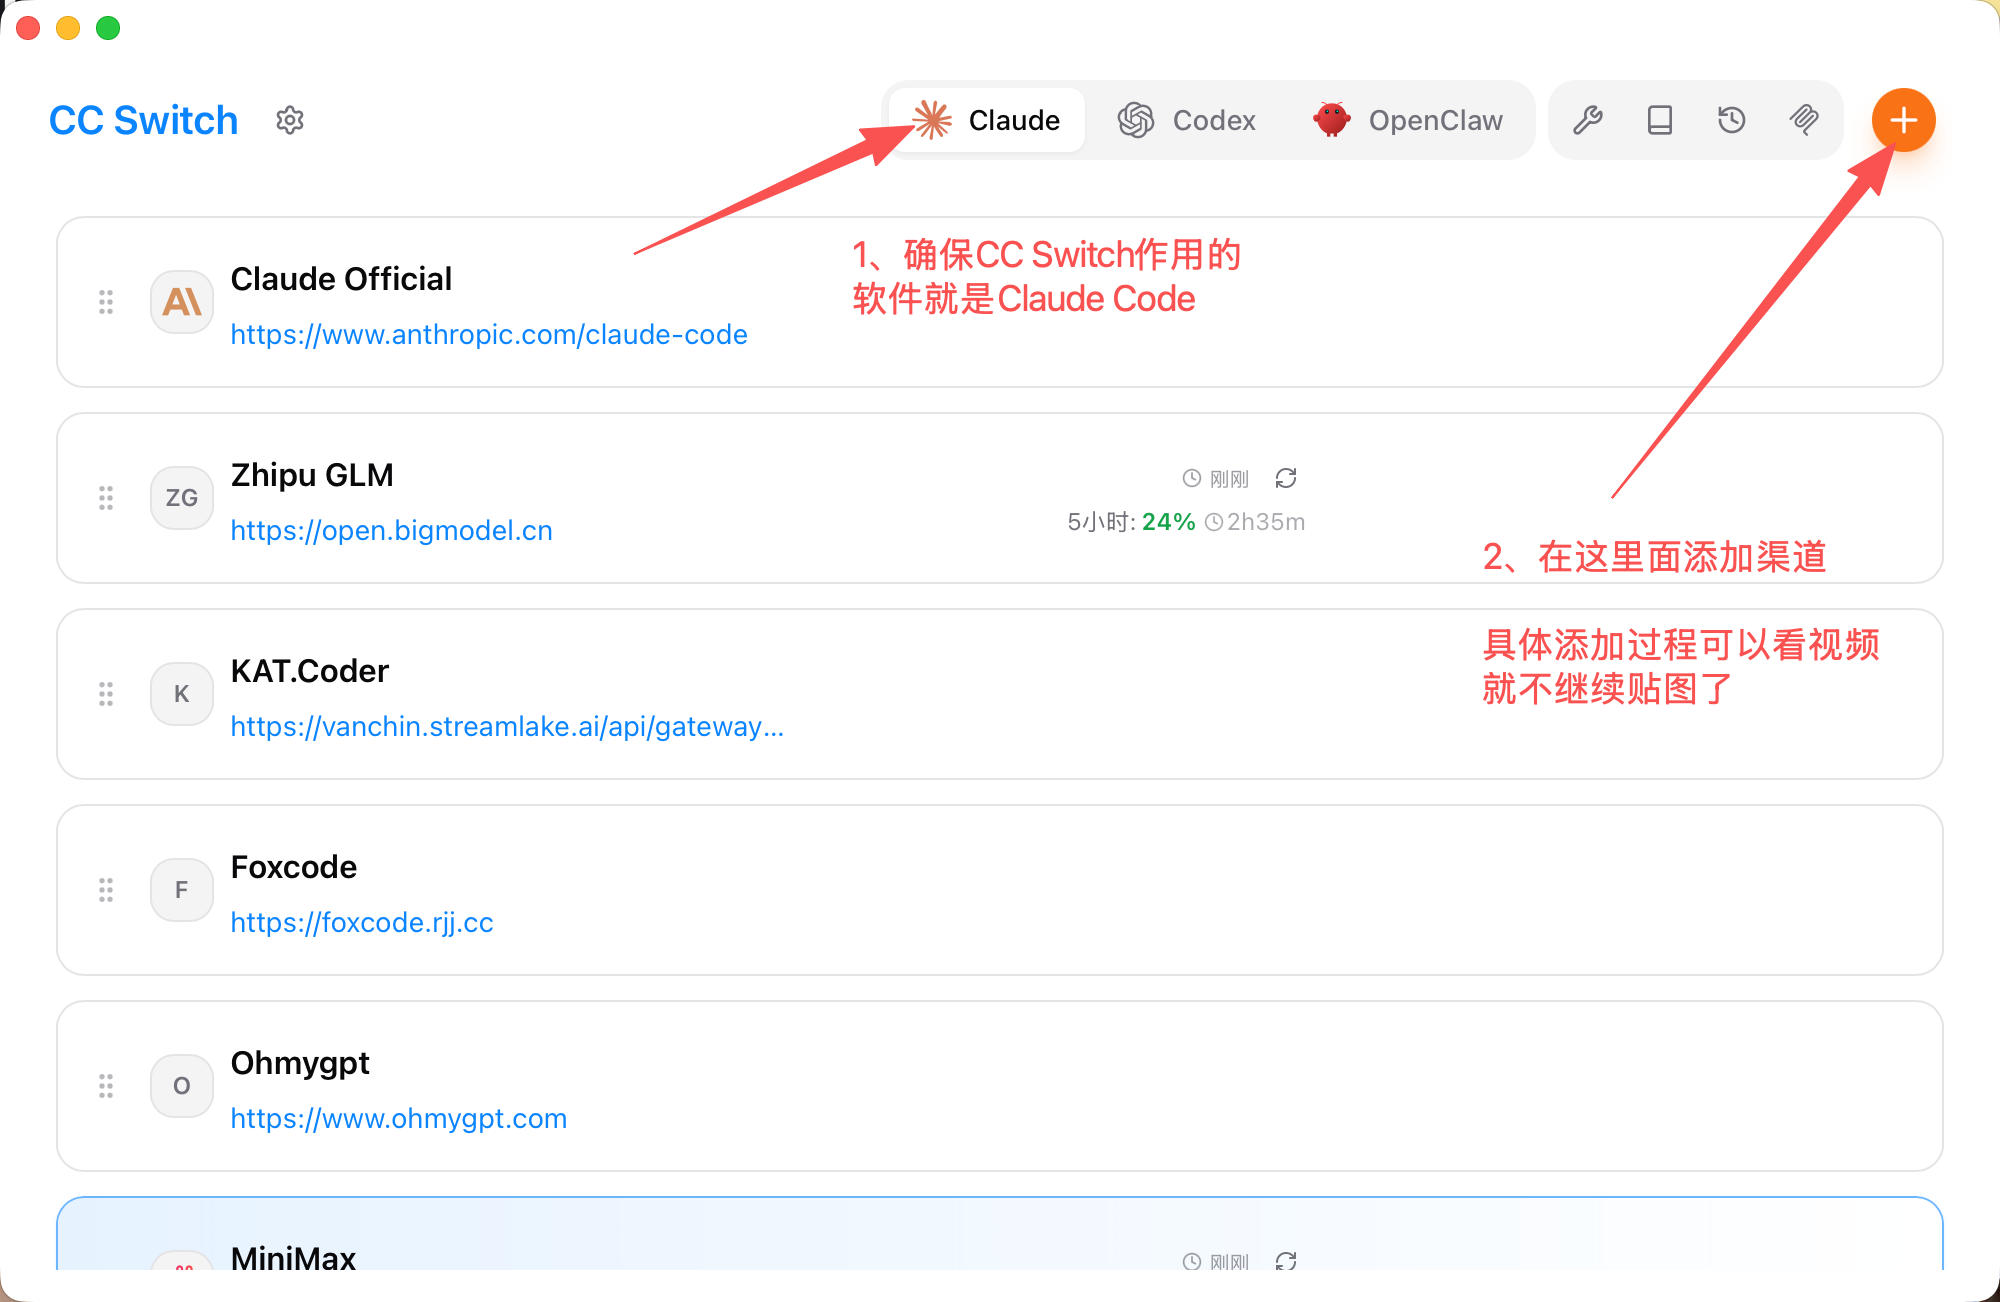Select the MiniMax provider name

(293, 1257)
